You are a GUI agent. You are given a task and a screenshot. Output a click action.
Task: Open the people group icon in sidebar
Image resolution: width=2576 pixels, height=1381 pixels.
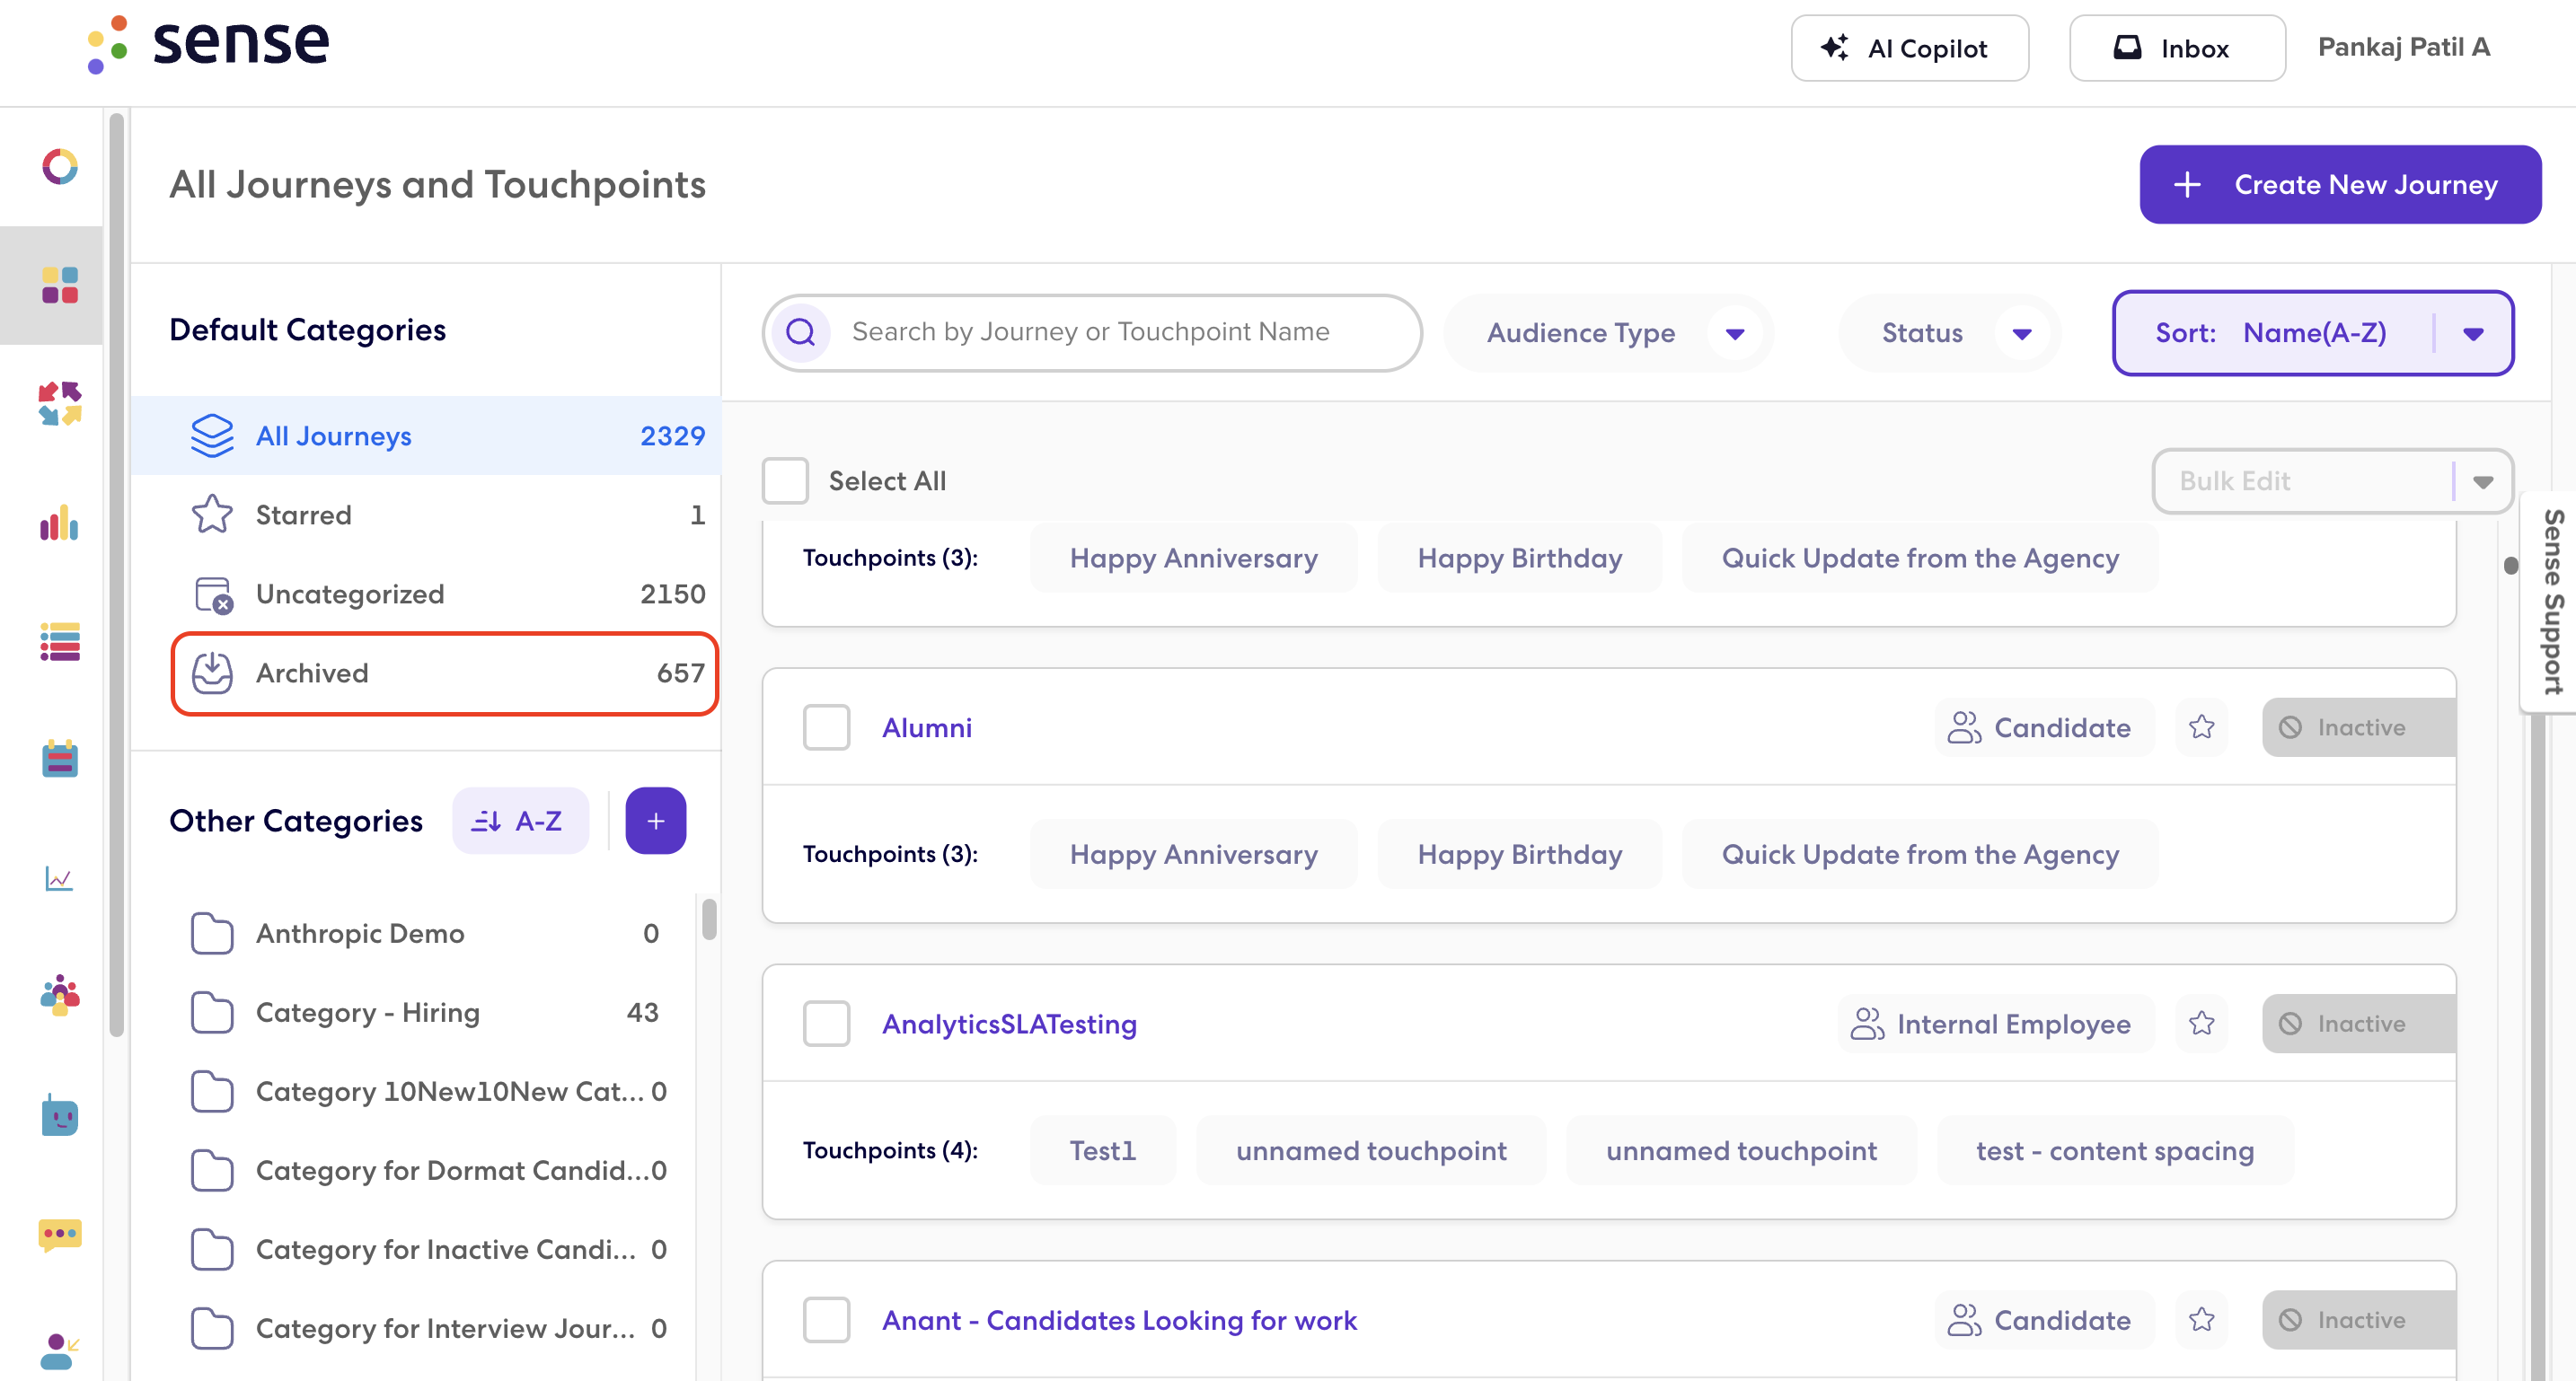pyautogui.click(x=60, y=996)
